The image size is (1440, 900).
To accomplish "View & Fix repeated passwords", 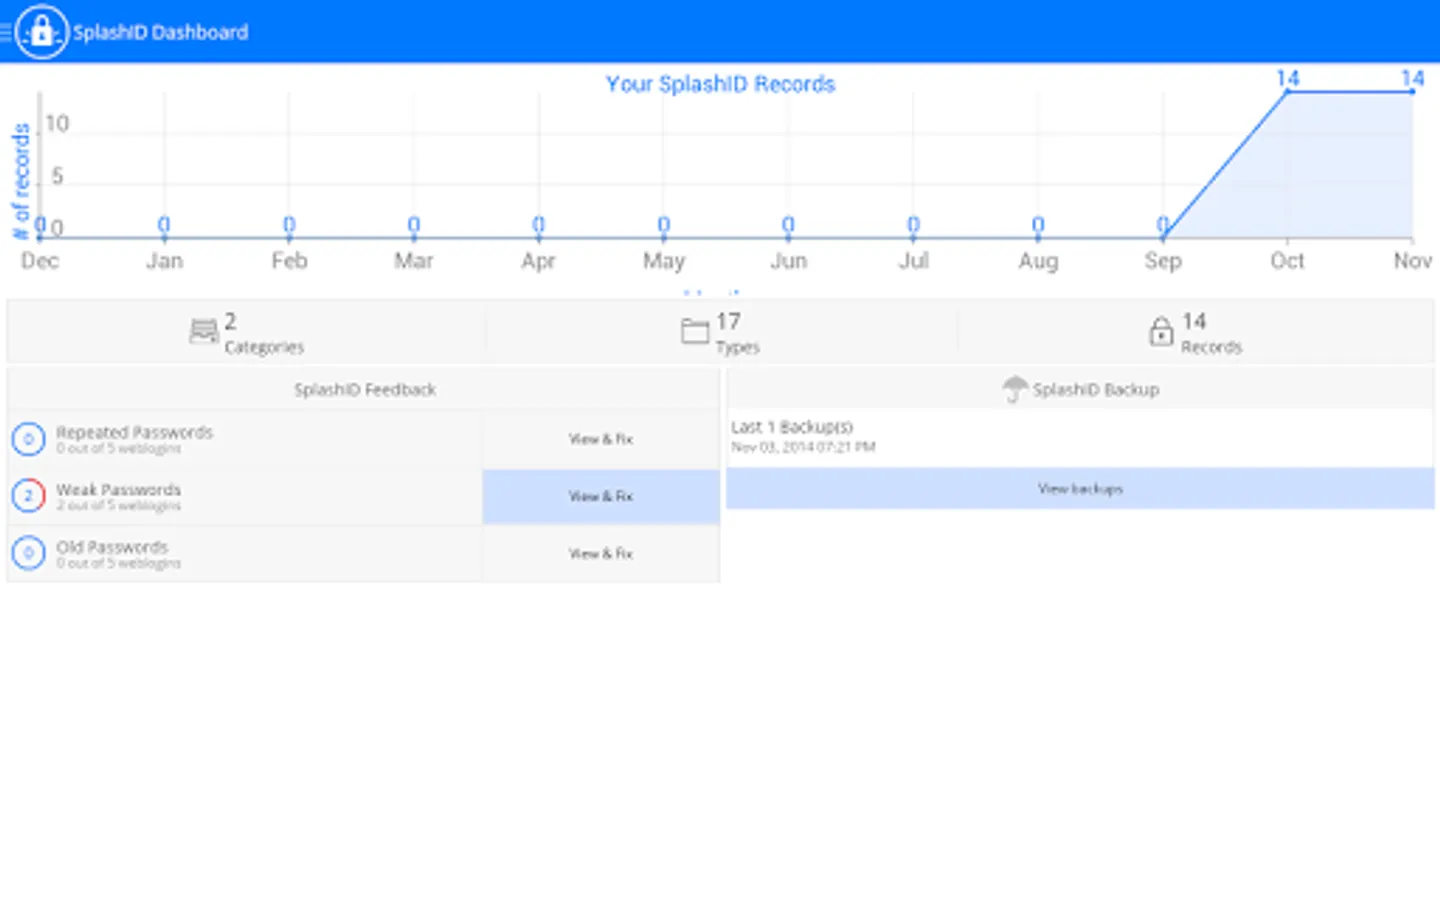I will point(601,439).
